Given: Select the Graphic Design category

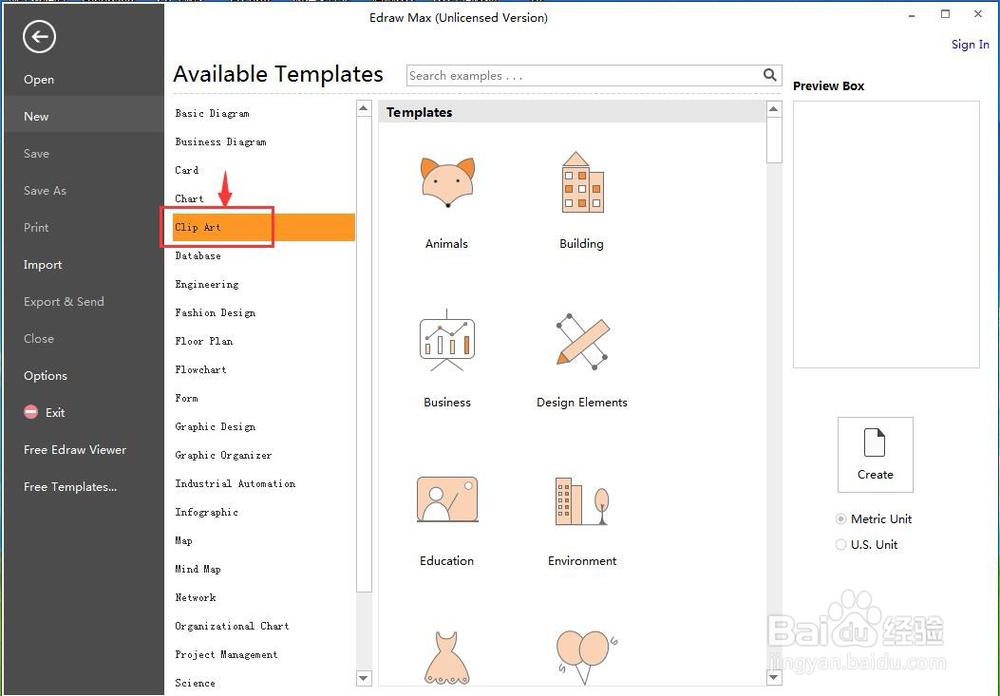Looking at the screenshot, I should click(x=216, y=427).
